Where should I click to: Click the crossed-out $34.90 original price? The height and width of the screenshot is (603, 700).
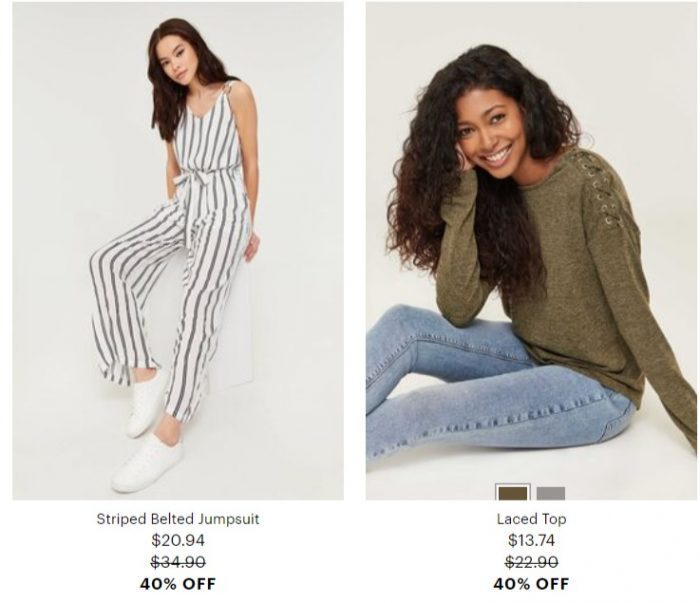coord(178,562)
